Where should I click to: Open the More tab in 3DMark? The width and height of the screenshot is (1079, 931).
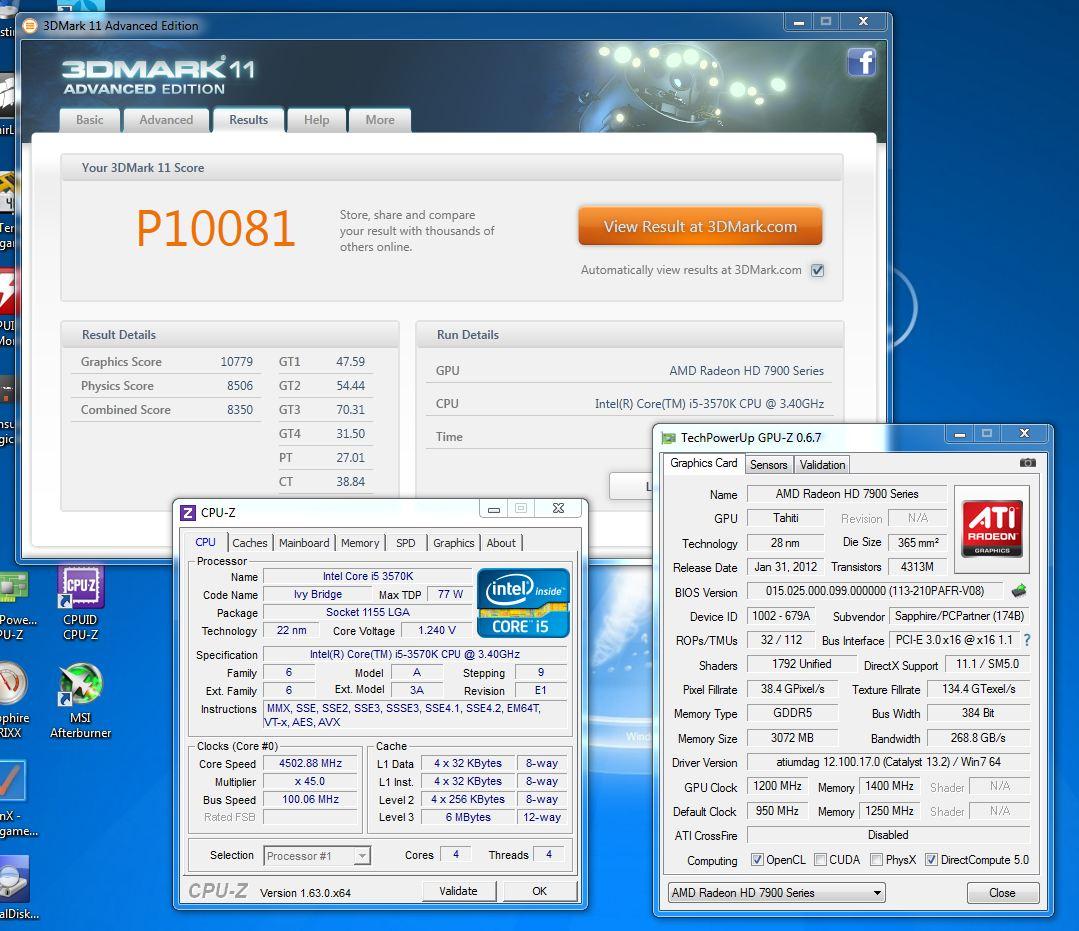380,120
